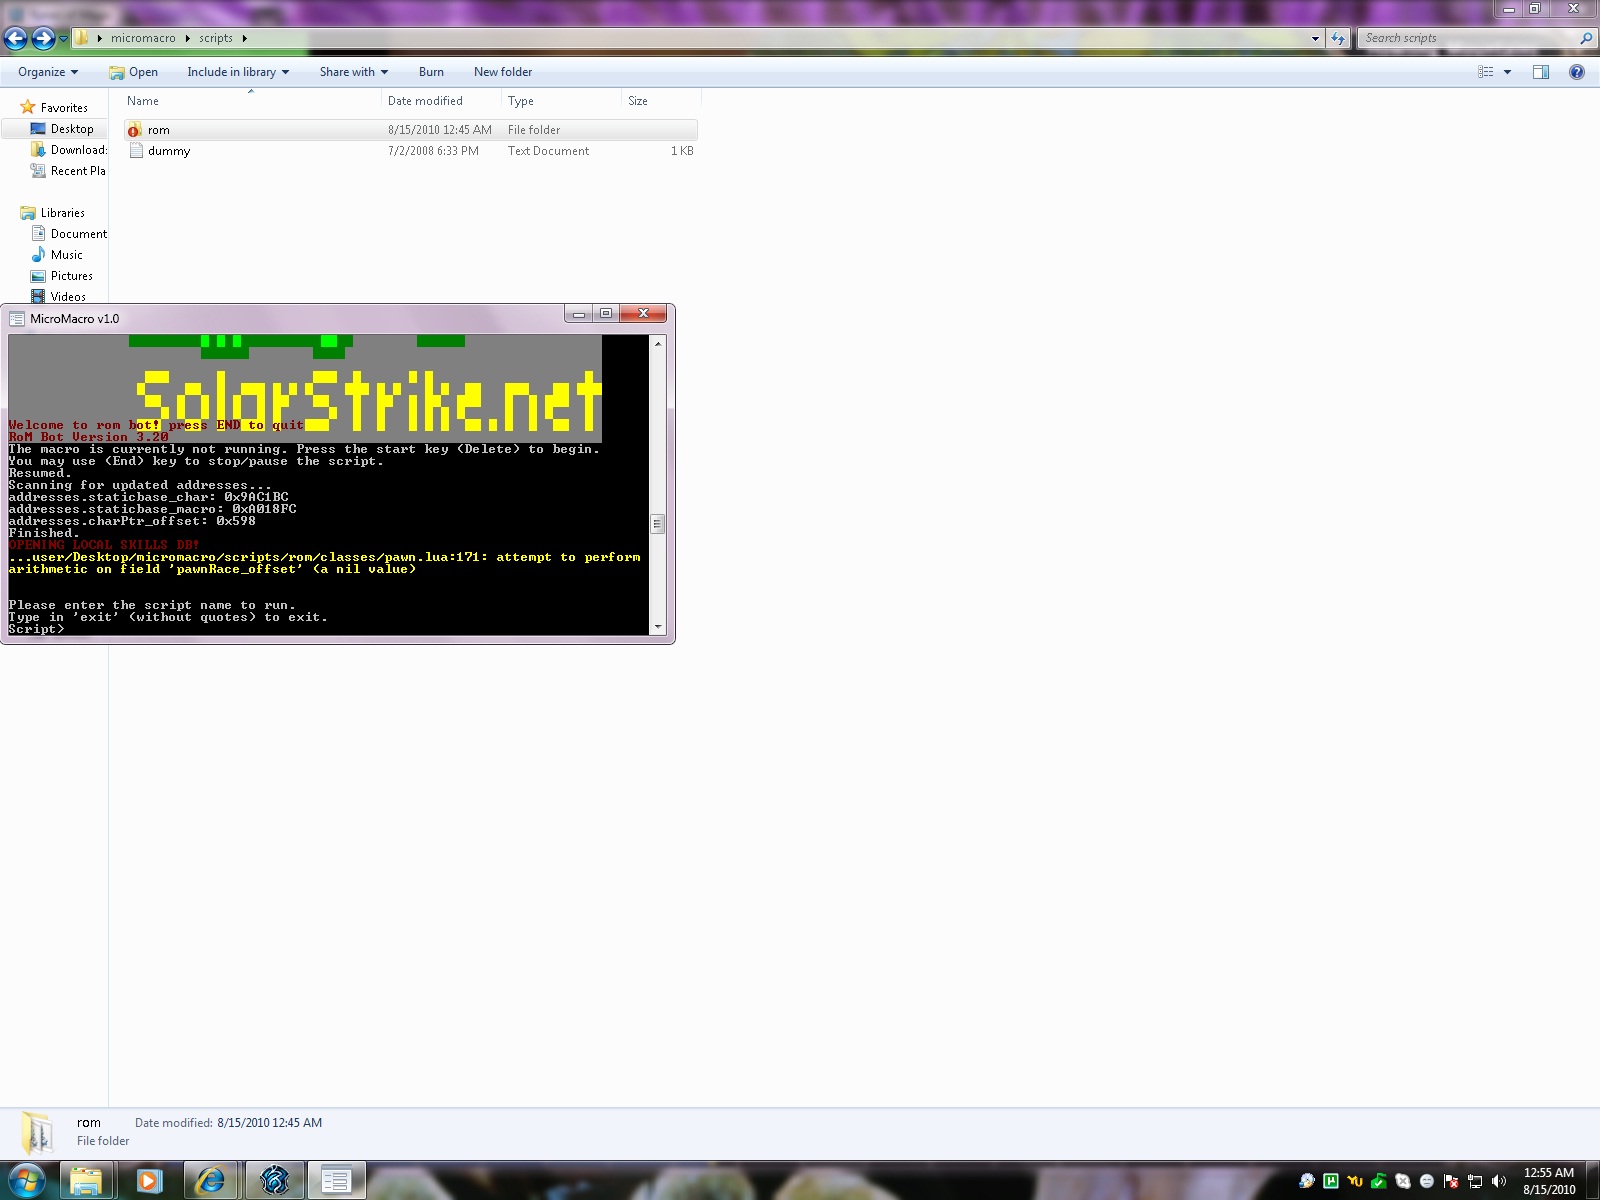The height and width of the screenshot is (1200, 1600).
Task: Sort files by Date modified column
Action: pyautogui.click(x=425, y=101)
